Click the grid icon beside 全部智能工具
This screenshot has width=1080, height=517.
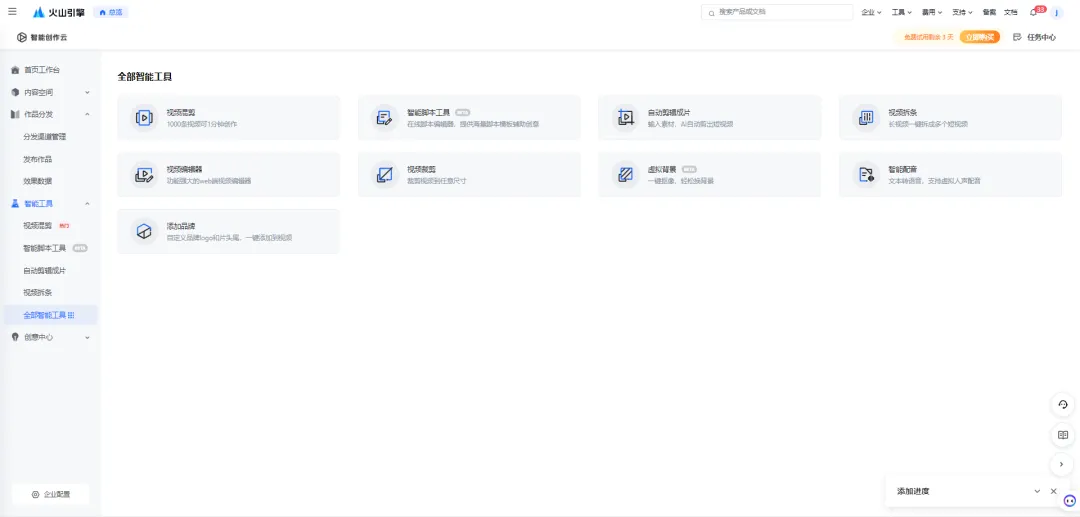pos(71,315)
